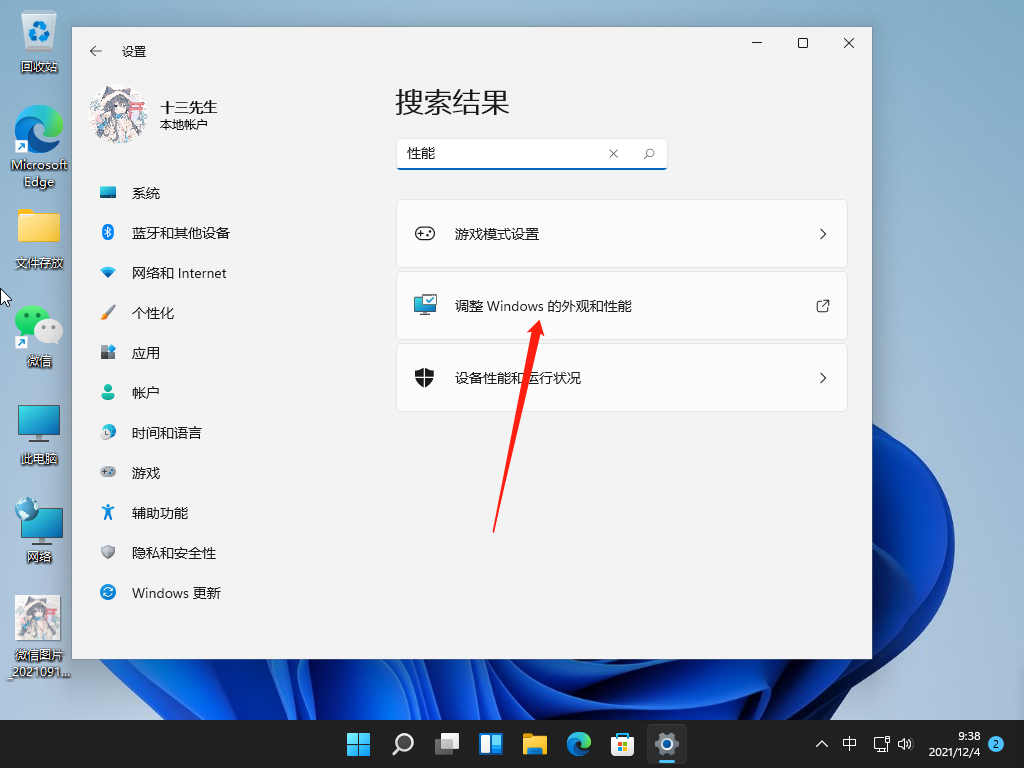Expand the system tray hidden icons chevron

pos(822,744)
